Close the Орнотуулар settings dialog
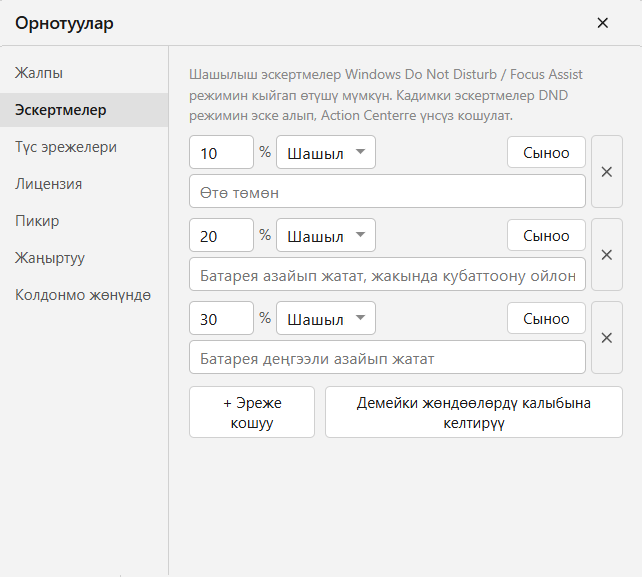The image size is (642, 577). 602,23
